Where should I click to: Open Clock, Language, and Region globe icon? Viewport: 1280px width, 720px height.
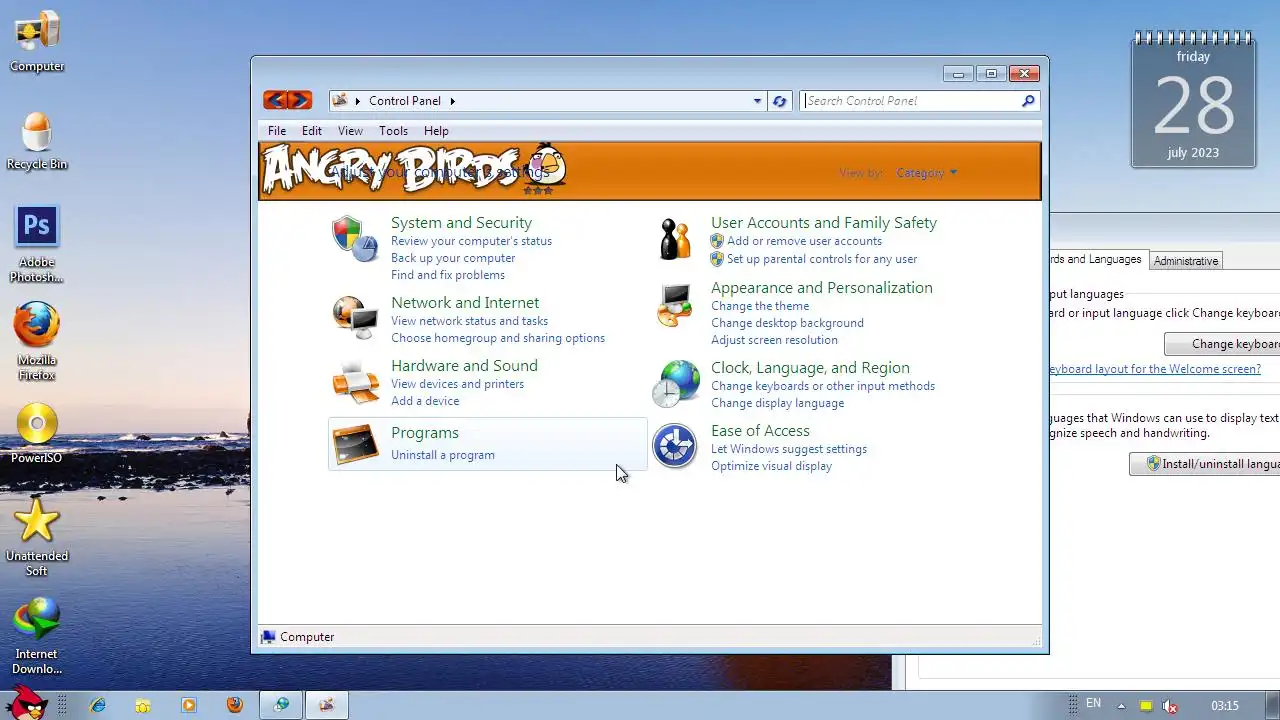676,384
